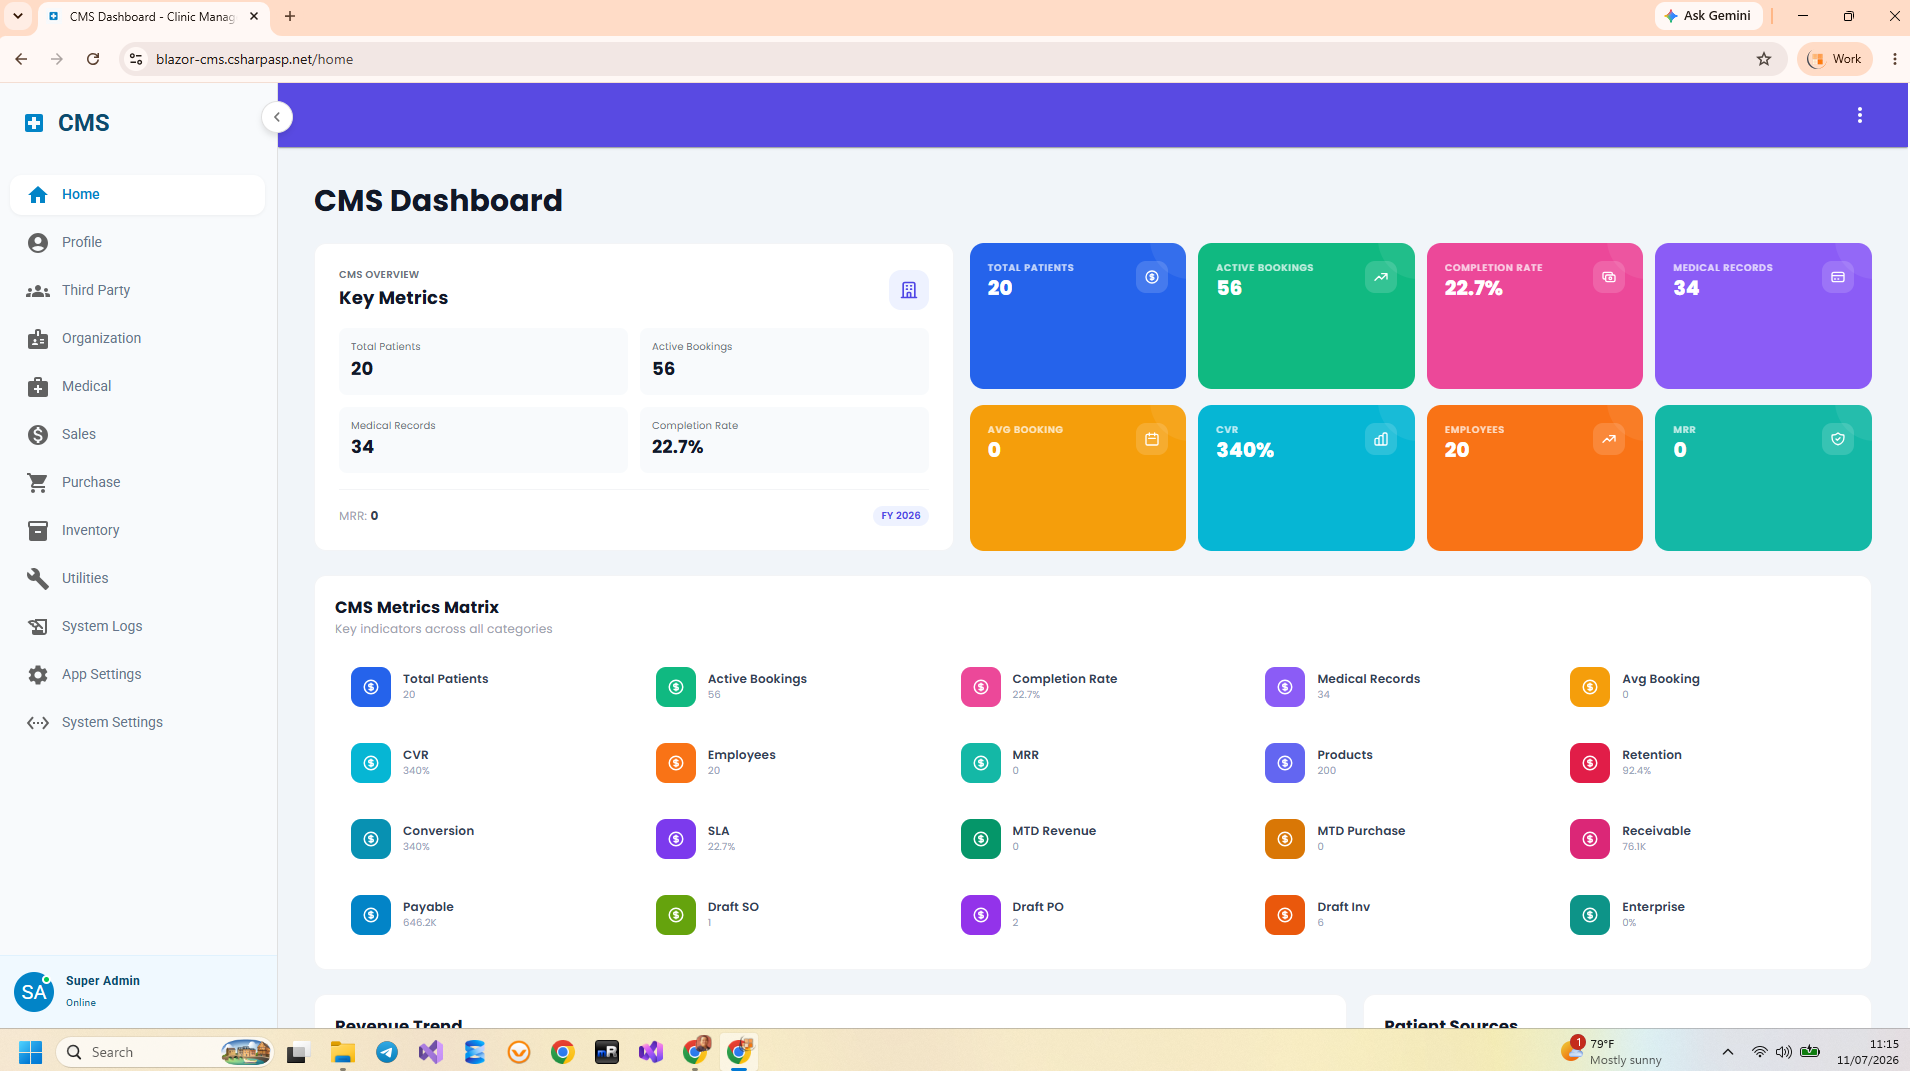
Task: Click the taskbar Search box
Action: pos(165,1052)
